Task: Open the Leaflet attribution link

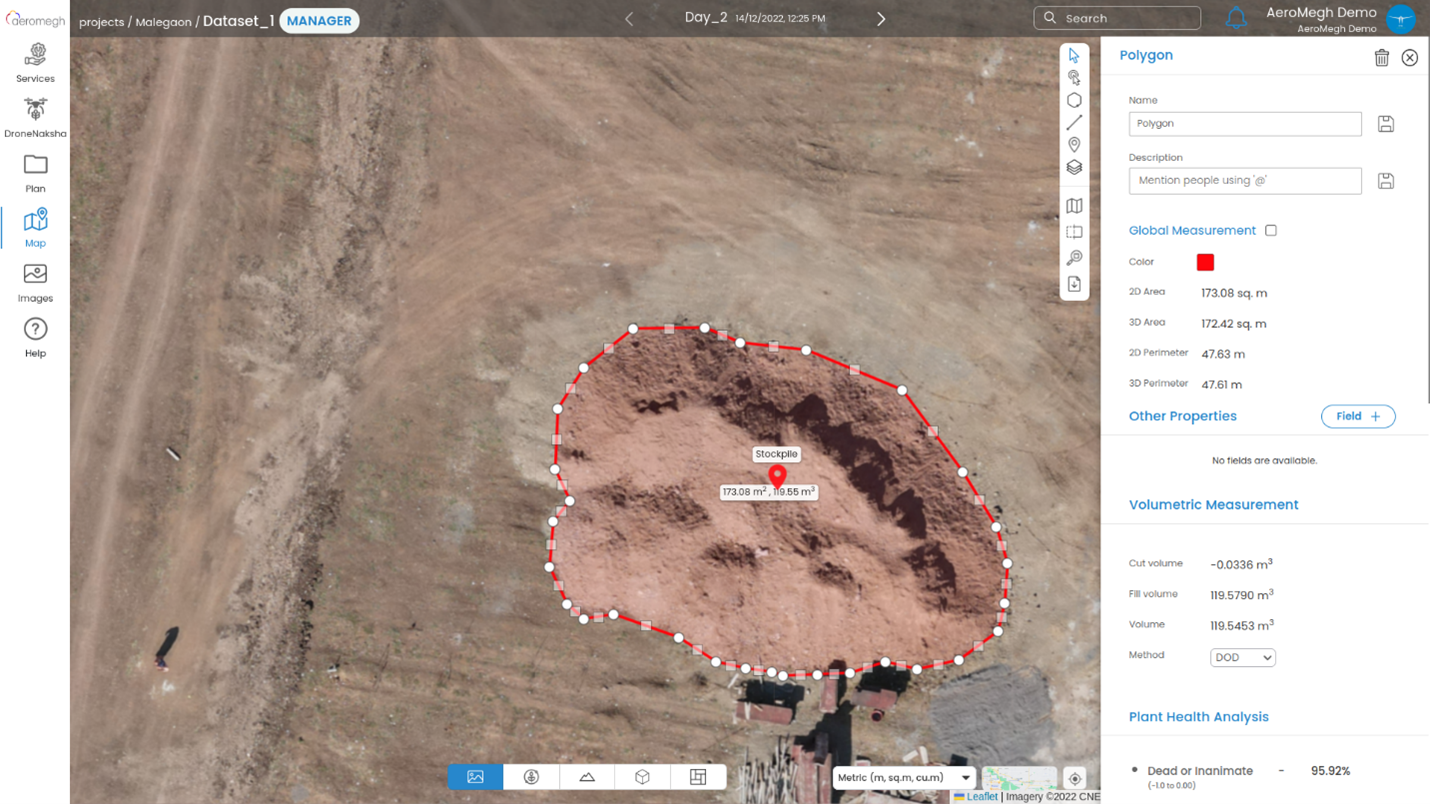Action: [x=981, y=797]
